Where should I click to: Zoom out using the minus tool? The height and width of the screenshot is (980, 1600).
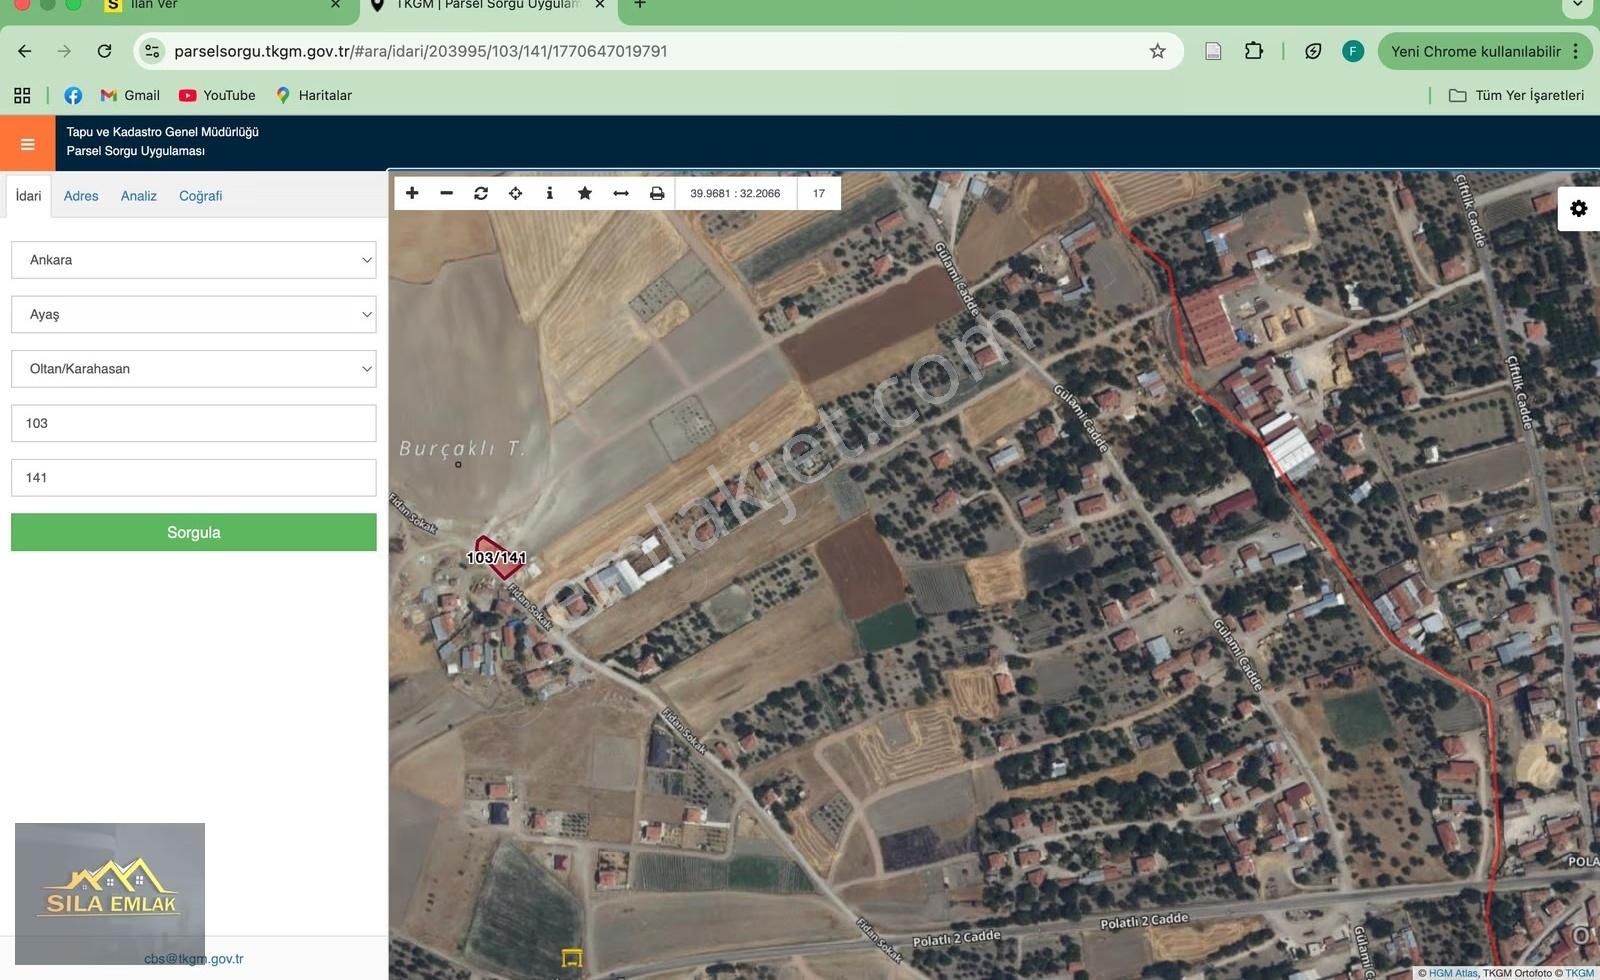point(446,193)
